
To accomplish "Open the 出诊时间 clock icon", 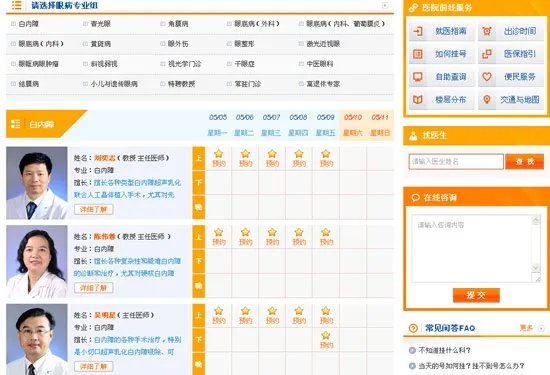I will tap(487, 31).
